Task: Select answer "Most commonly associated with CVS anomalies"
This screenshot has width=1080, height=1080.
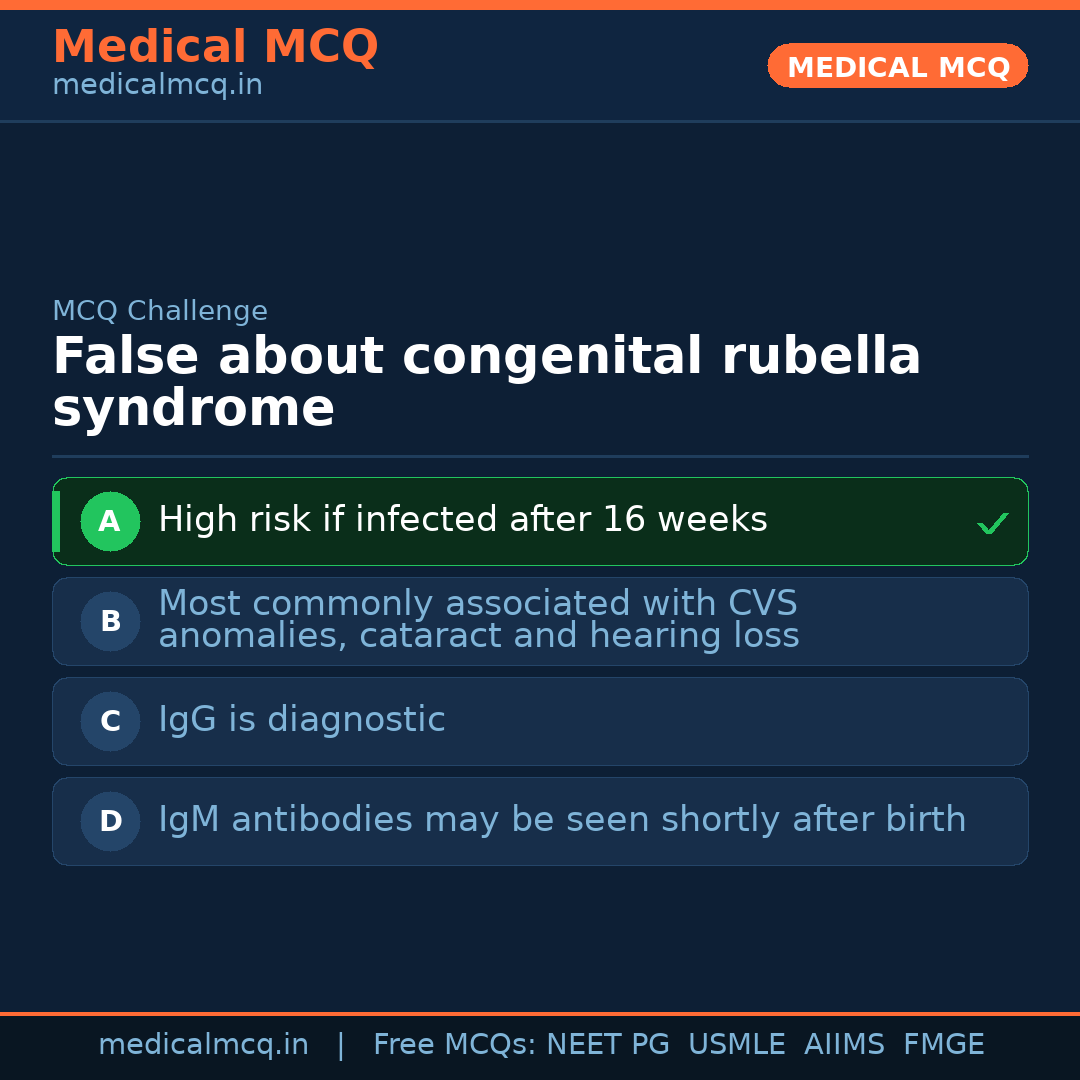Action: (x=478, y=620)
